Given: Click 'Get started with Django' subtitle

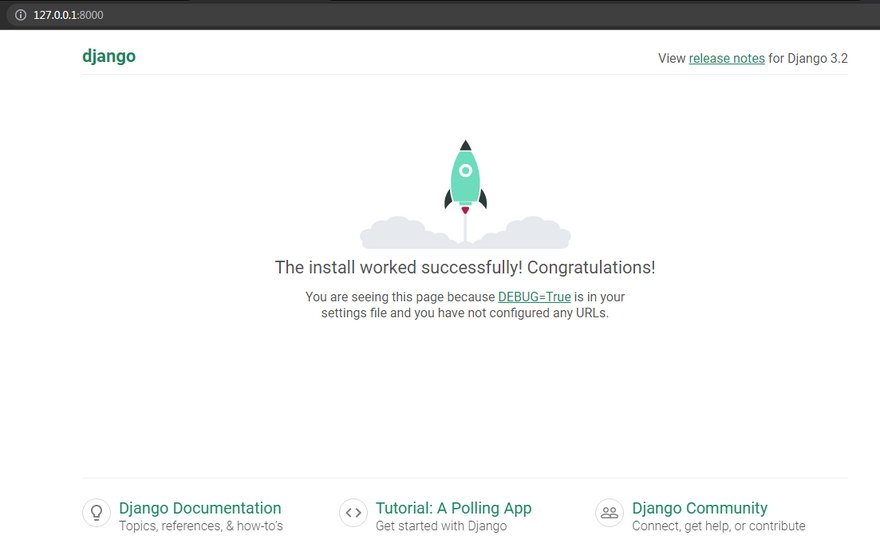Looking at the screenshot, I should click(x=441, y=526).
